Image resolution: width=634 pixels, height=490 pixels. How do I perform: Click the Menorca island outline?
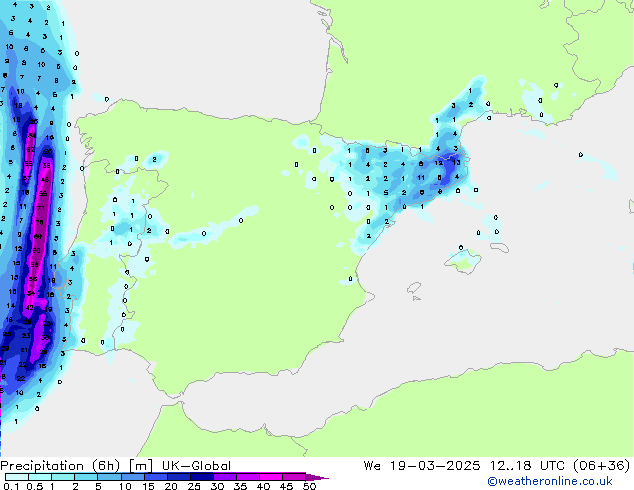(x=500, y=247)
